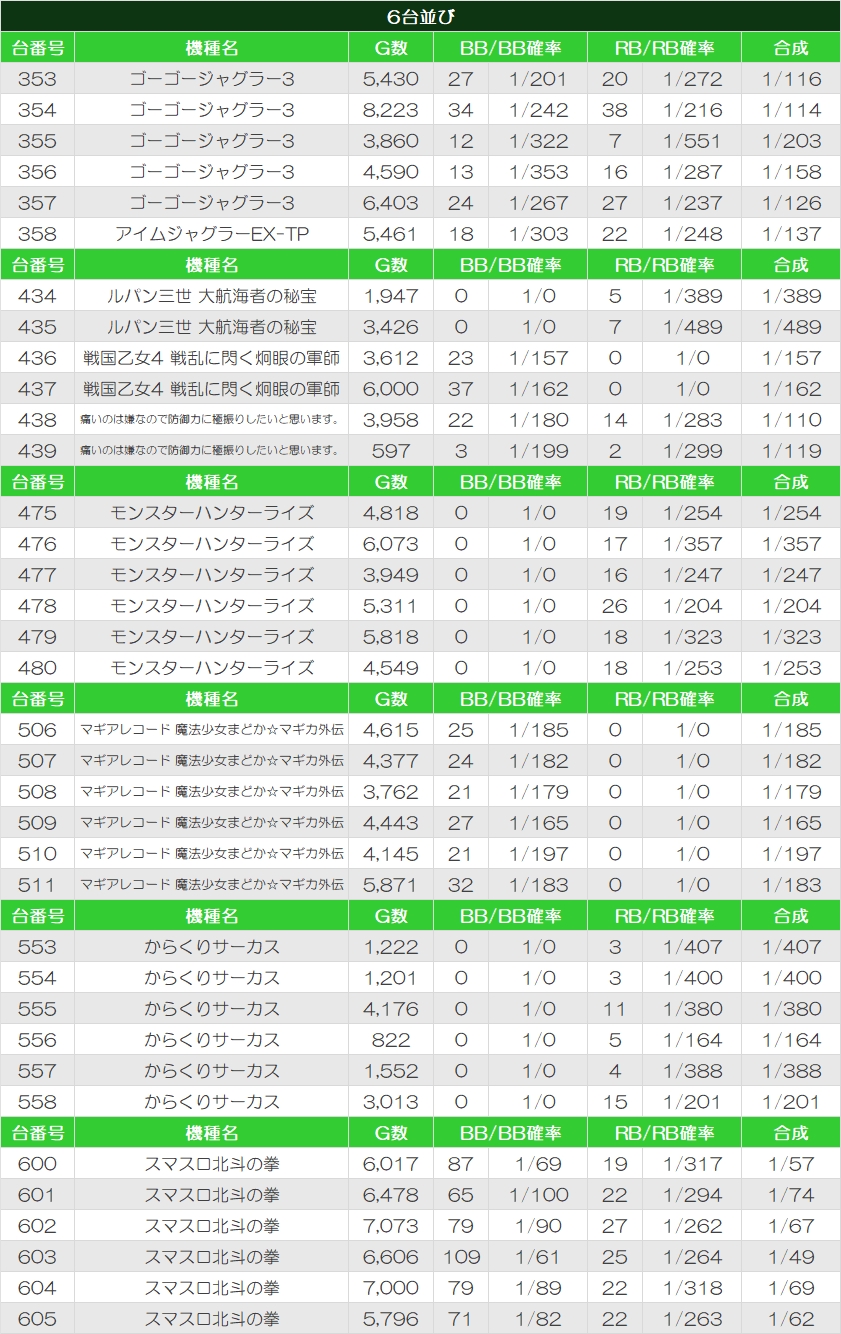Screen dimensions: 841x1334
Task: Click RB count 26 in row 478
Action: (615, 606)
